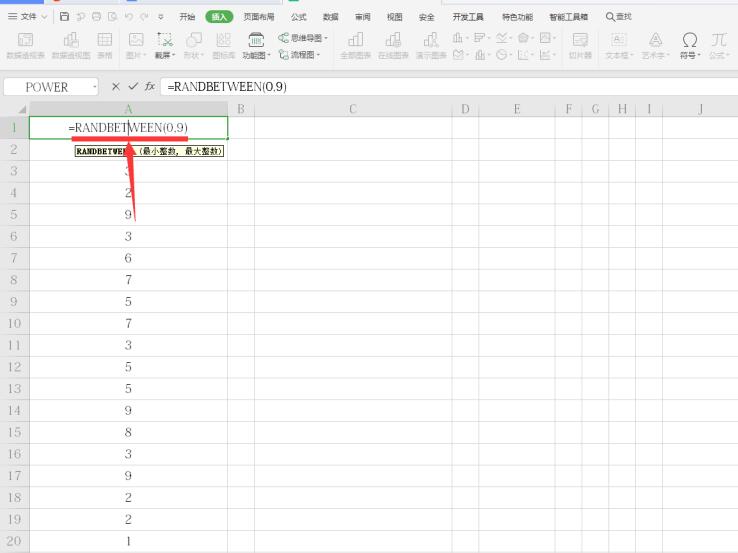The height and width of the screenshot is (553, 738).
Task: Click the Undo arrow icon
Action: point(128,17)
